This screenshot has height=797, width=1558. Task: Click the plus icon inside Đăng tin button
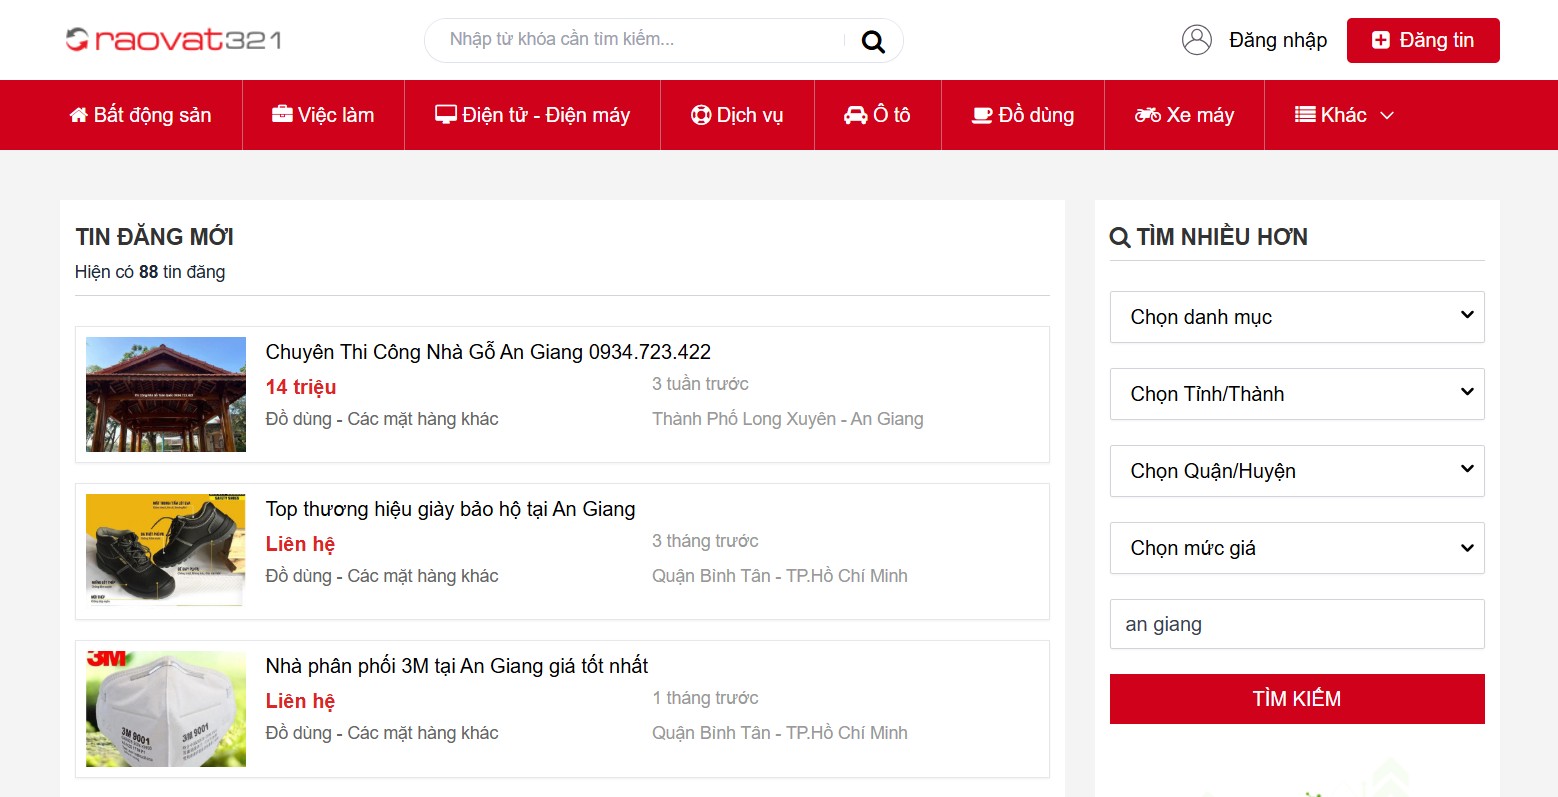click(1381, 40)
